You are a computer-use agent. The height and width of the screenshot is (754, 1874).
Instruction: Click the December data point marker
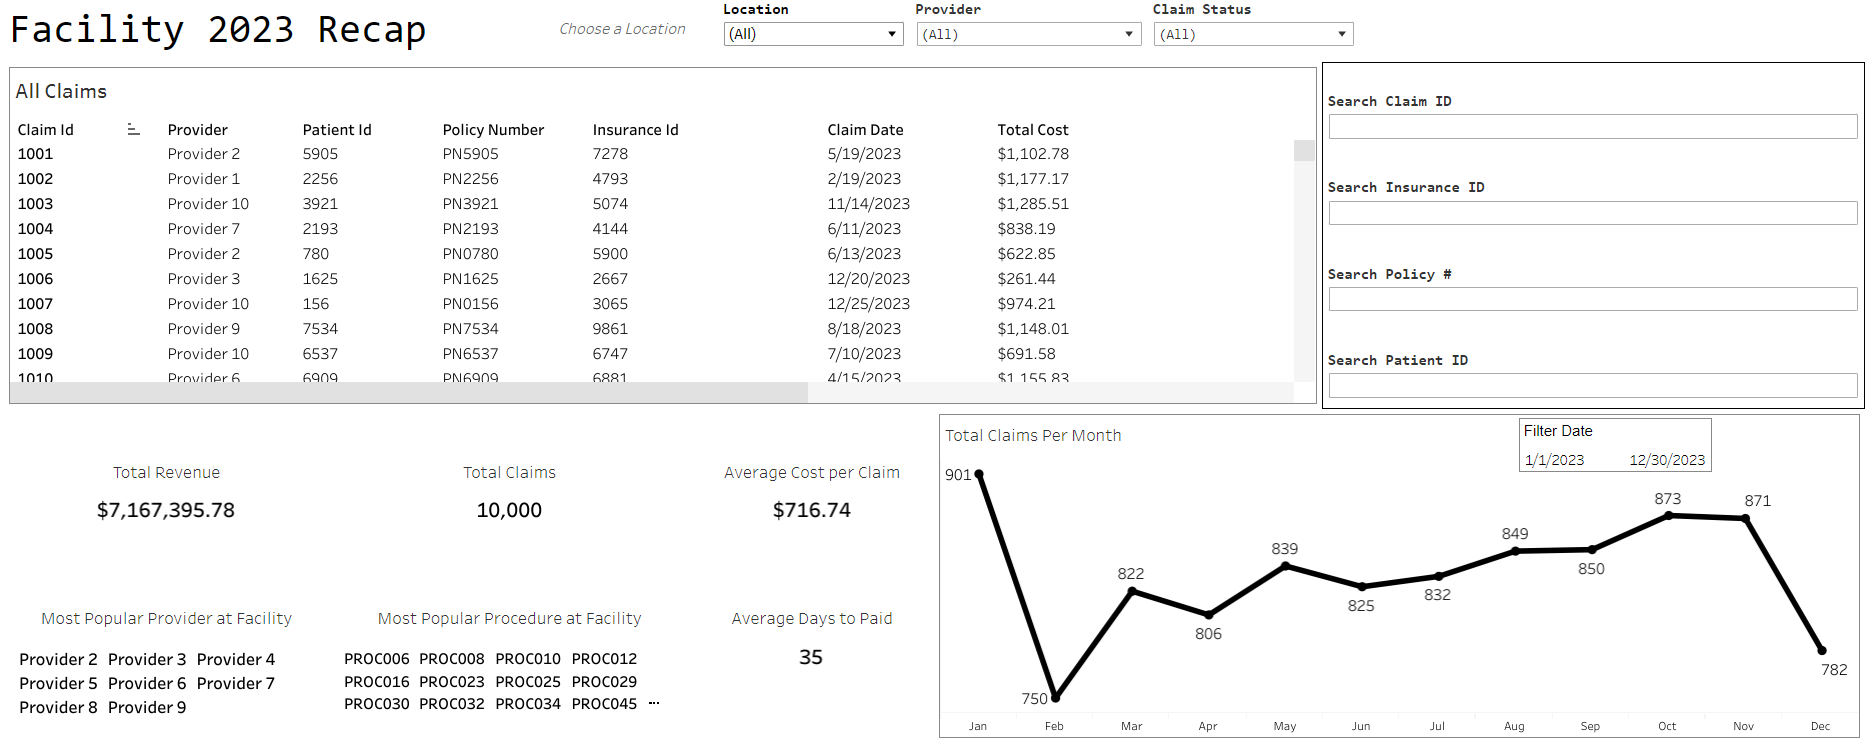click(x=1821, y=650)
